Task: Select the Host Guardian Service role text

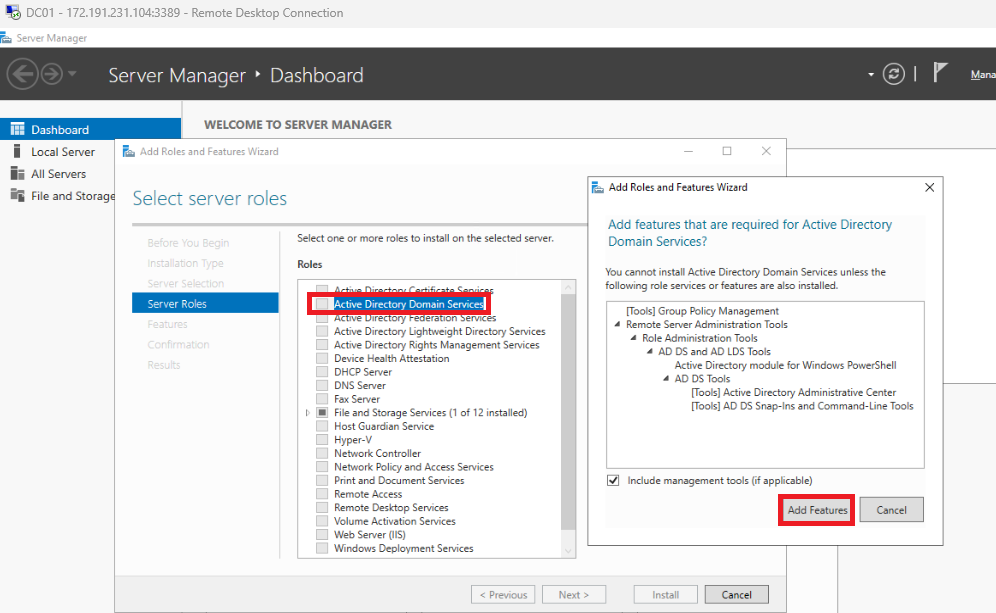Action: pyautogui.click(x=384, y=426)
